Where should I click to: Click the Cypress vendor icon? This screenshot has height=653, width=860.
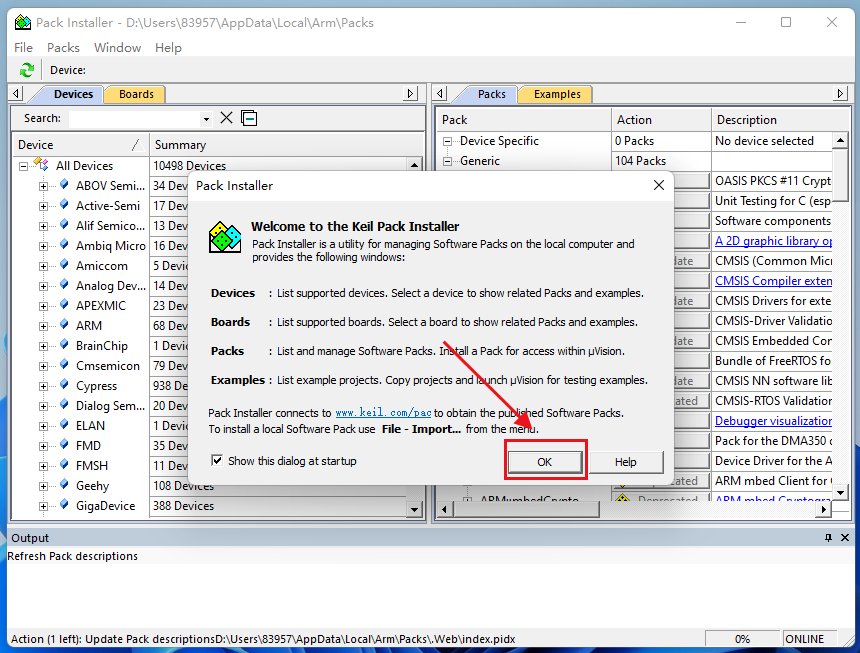coord(64,385)
